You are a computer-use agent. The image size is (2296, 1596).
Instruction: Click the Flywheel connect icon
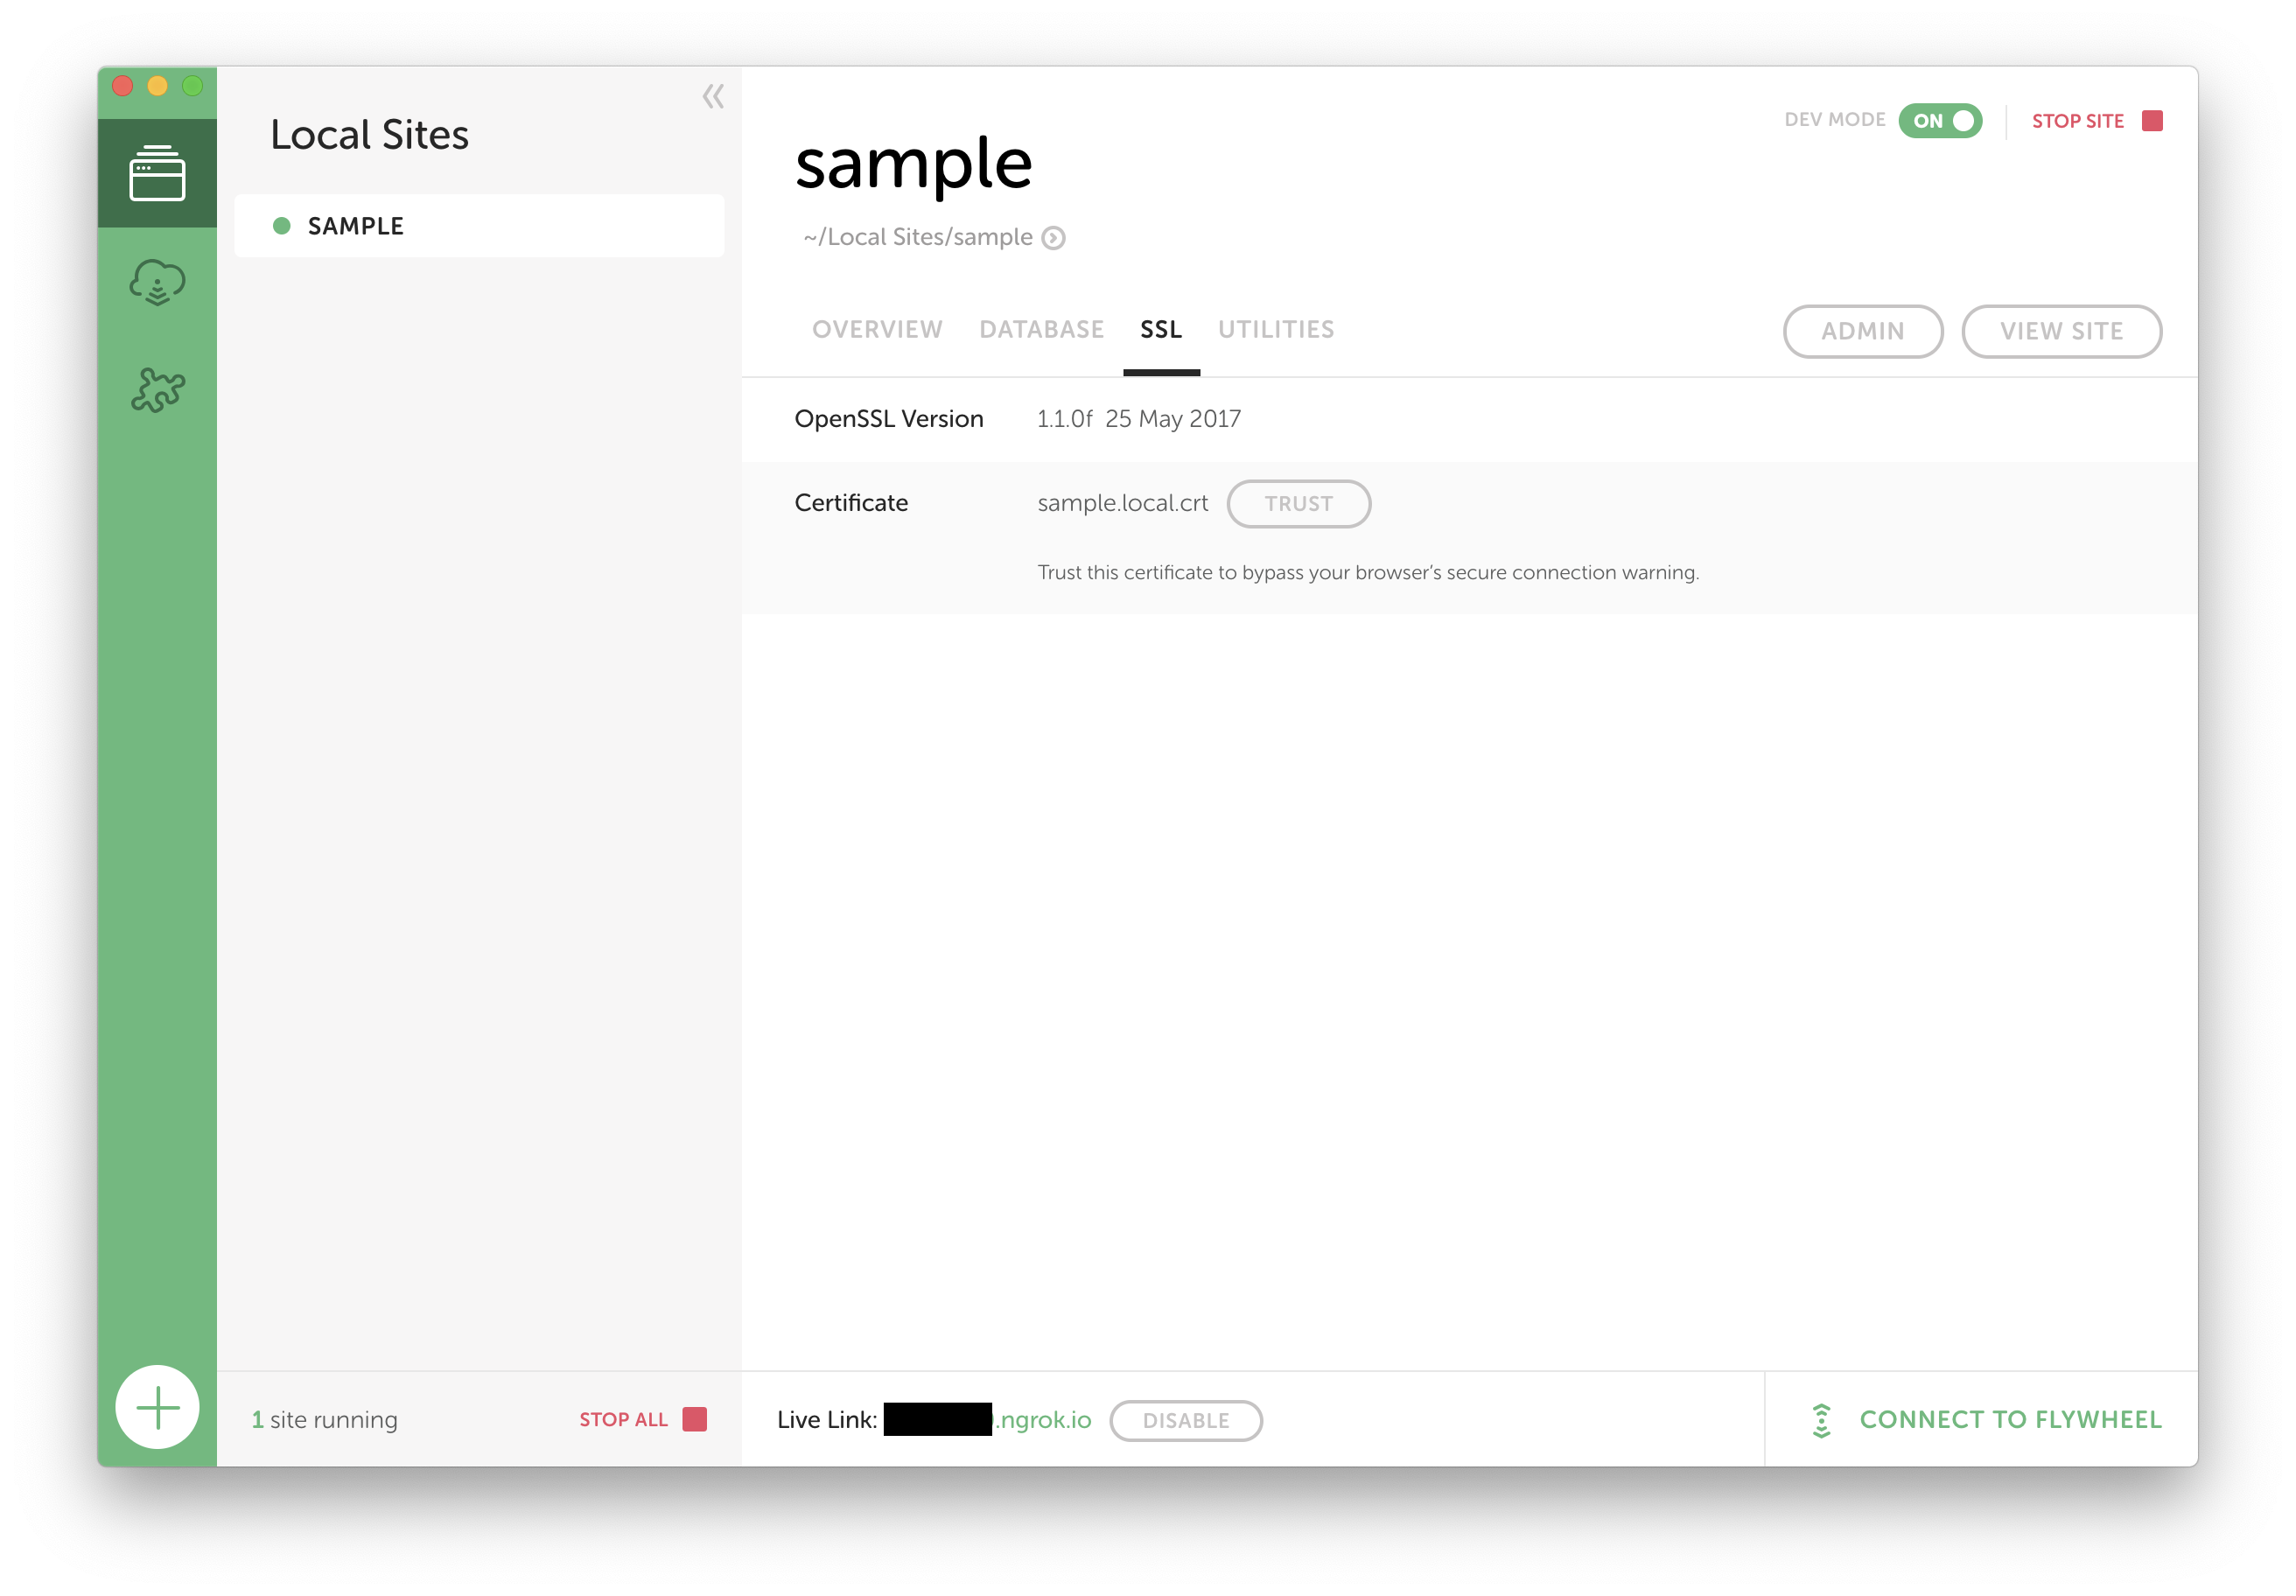(x=1822, y=1421)
